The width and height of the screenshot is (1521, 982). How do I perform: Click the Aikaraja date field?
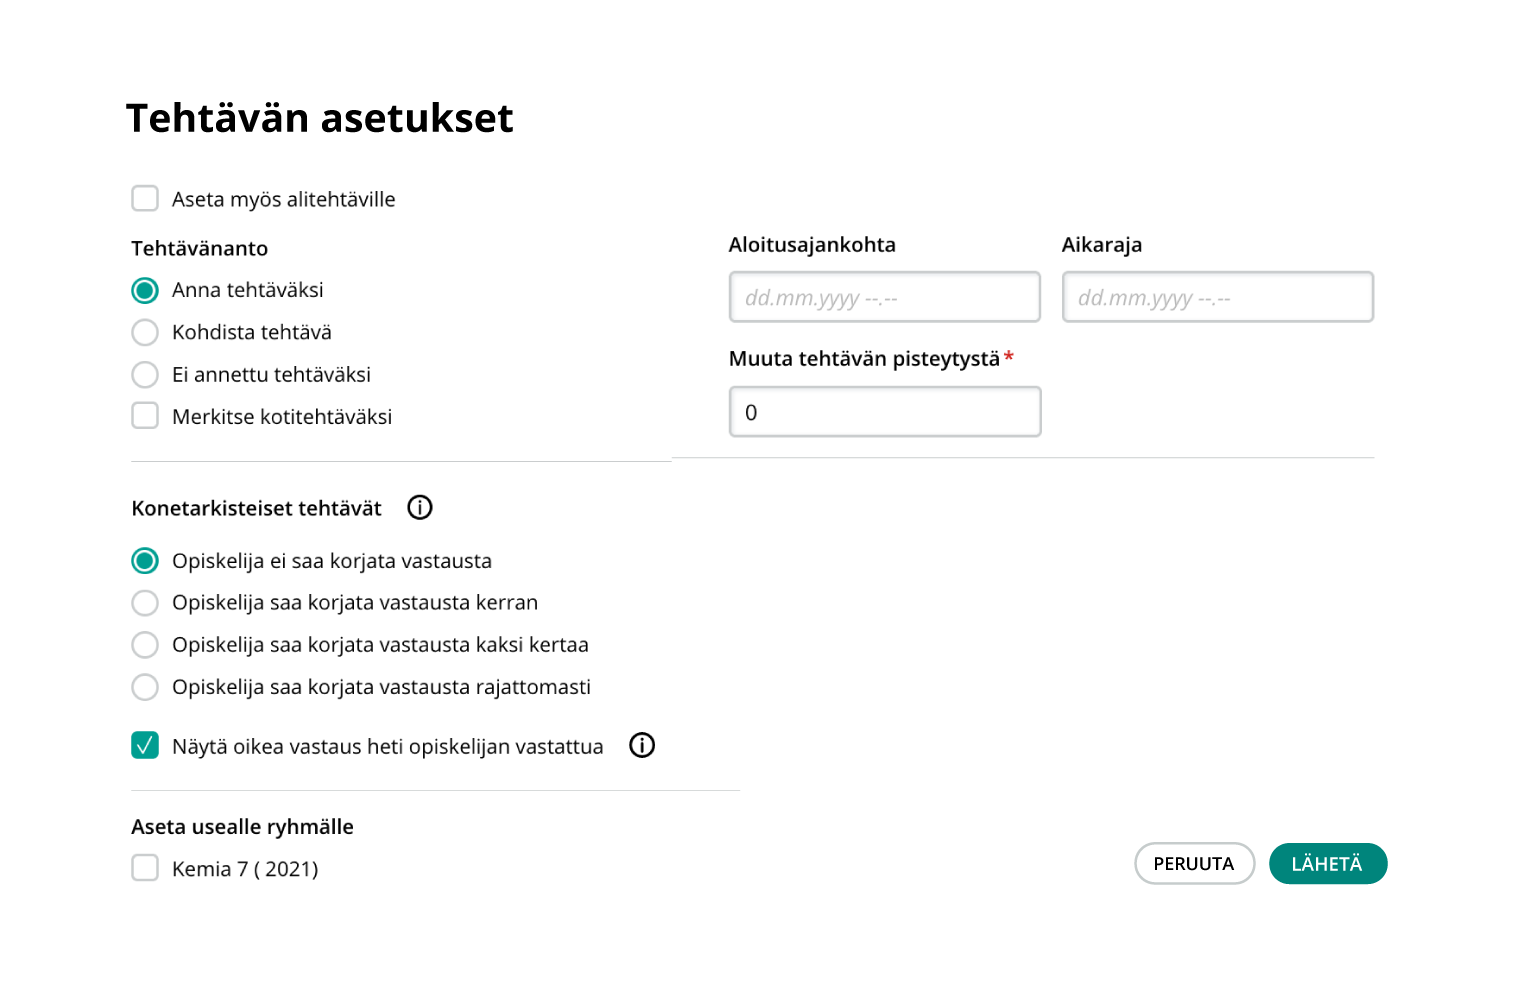pos(1217,297)
